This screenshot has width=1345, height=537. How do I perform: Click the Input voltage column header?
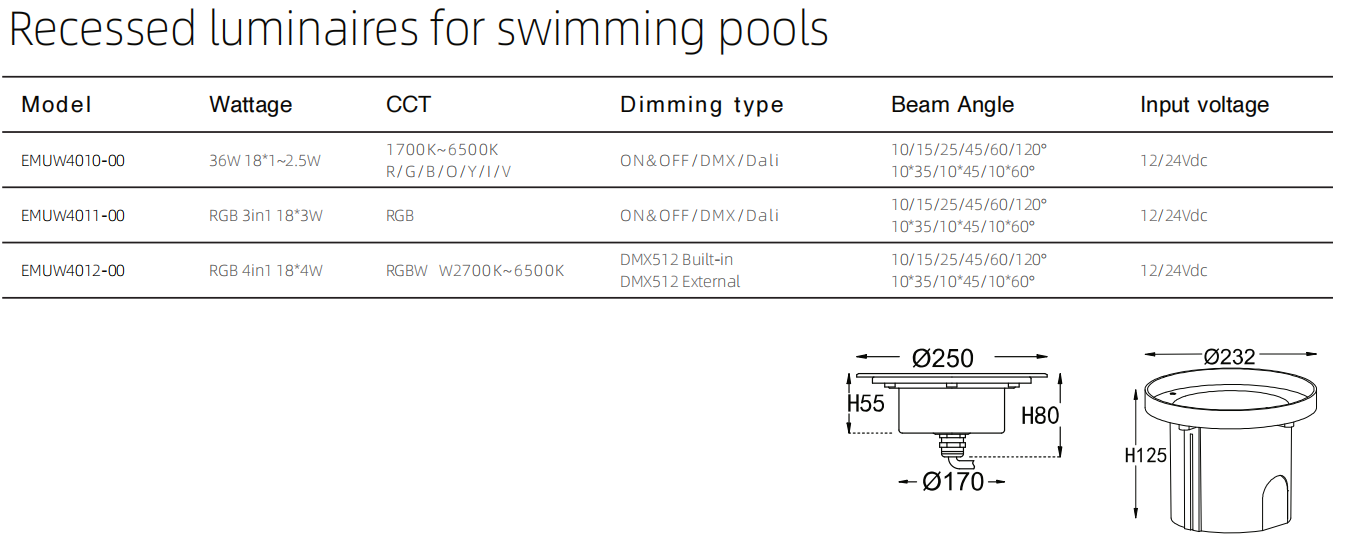click(1204, 105)
